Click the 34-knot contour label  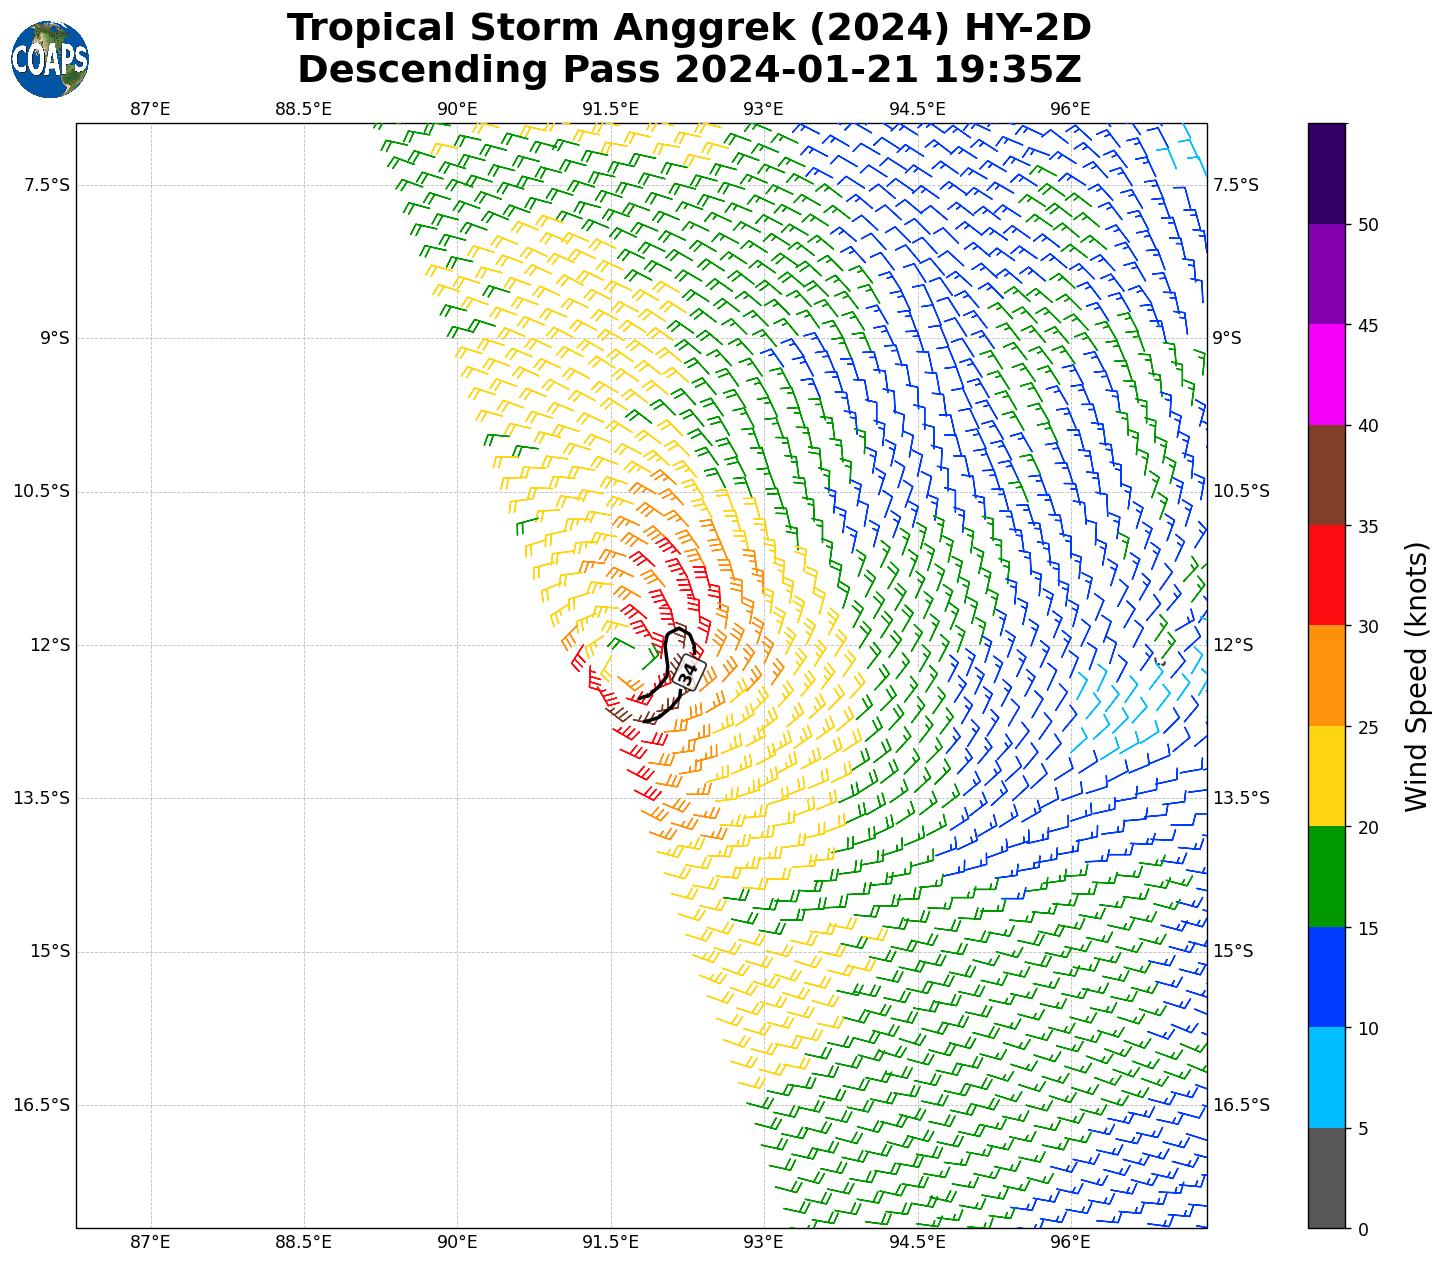click(x=688, y=672)
